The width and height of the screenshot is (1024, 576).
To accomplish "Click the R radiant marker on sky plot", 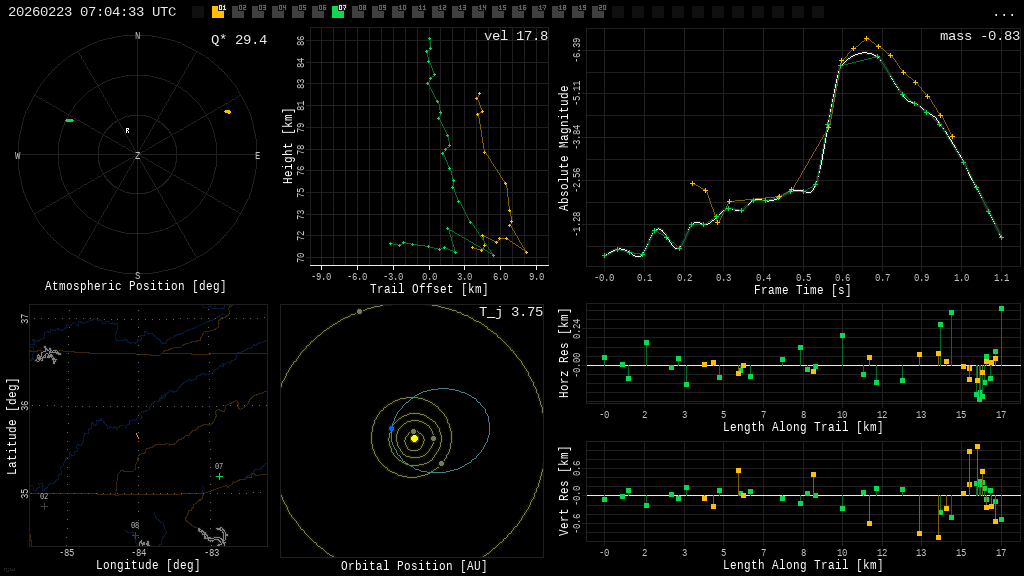I will pos(127,131).
